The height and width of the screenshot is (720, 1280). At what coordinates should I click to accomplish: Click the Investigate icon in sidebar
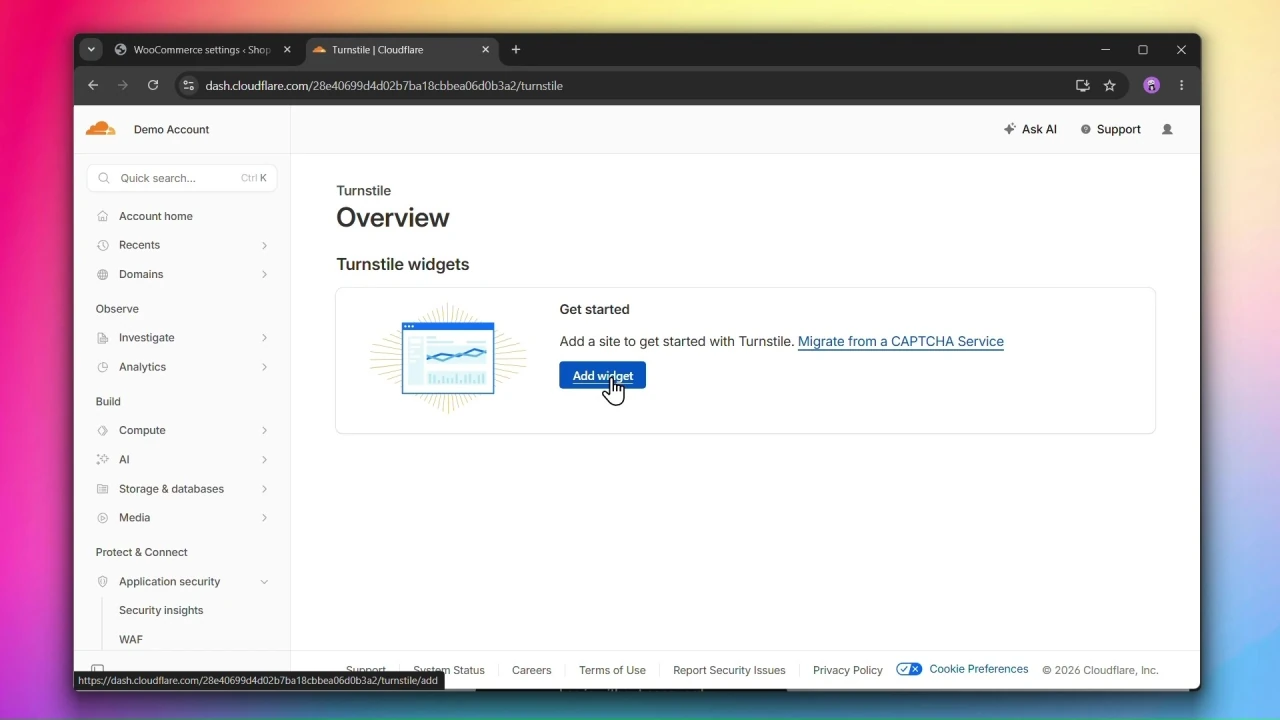[102, 338]
